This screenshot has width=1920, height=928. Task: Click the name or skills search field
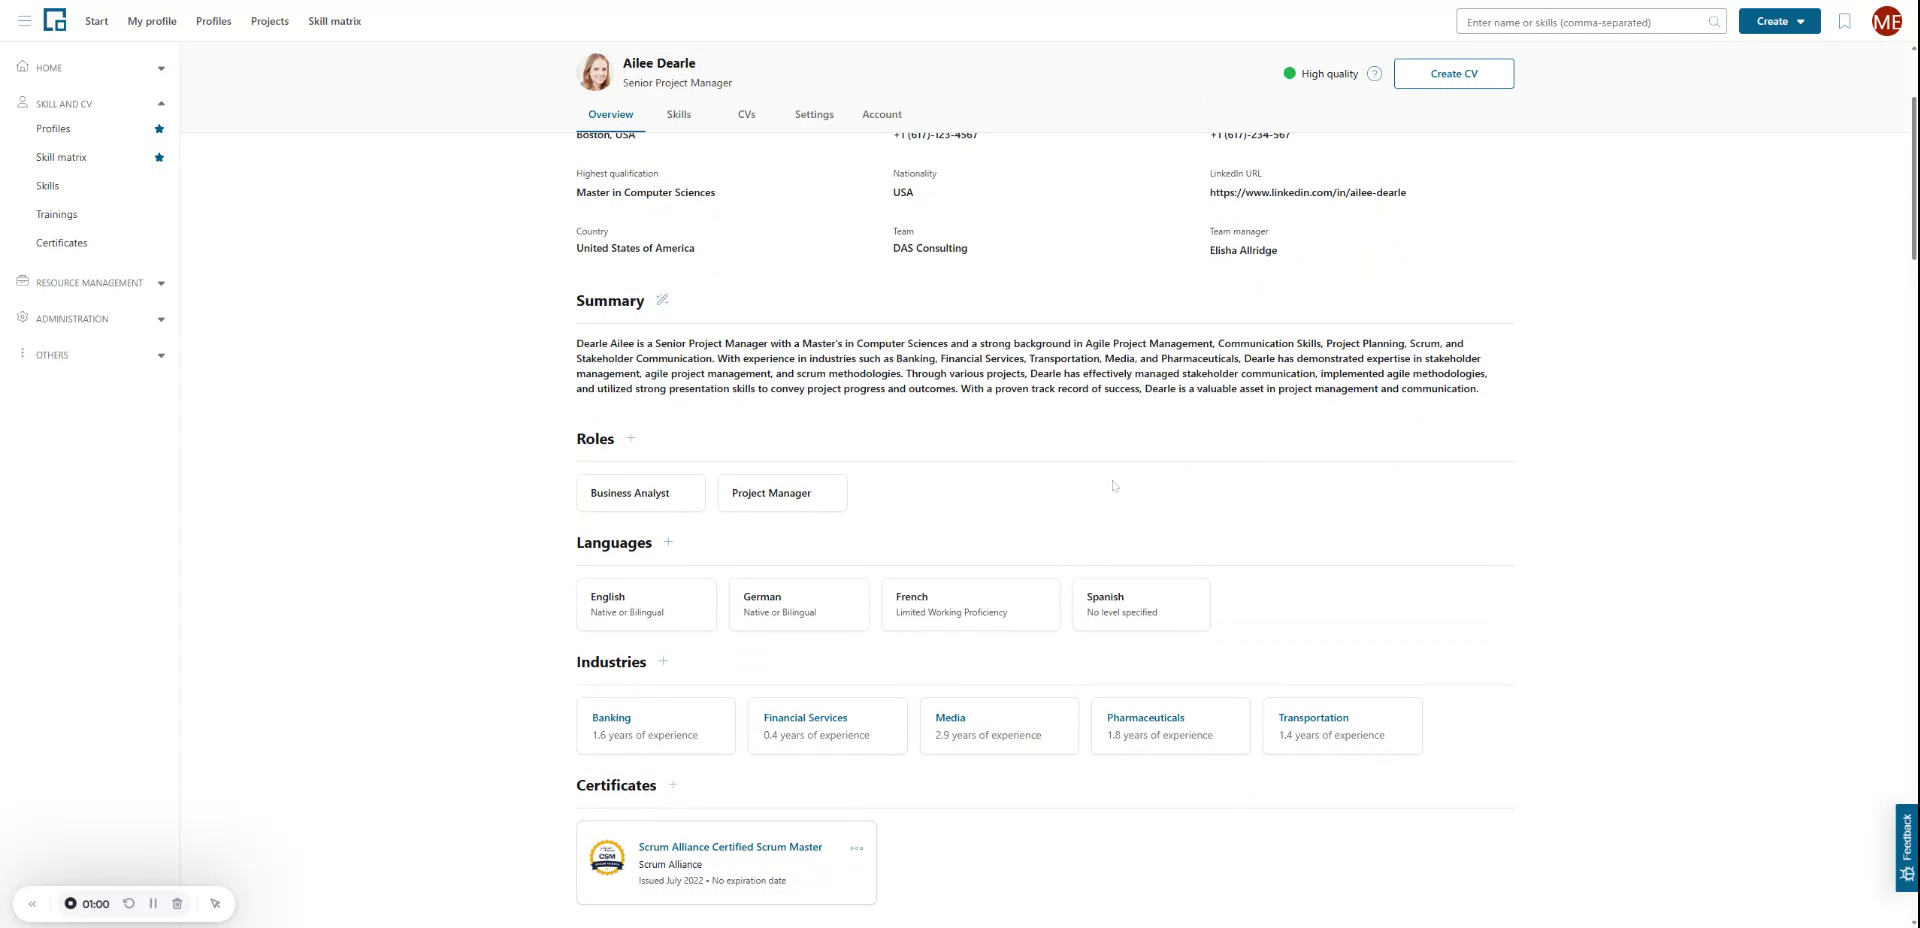[x=1585, y=22]
